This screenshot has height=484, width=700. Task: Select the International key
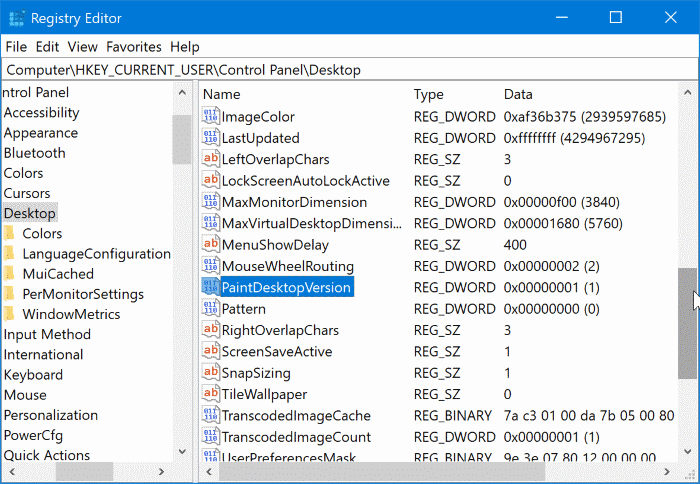click(43, 355)
